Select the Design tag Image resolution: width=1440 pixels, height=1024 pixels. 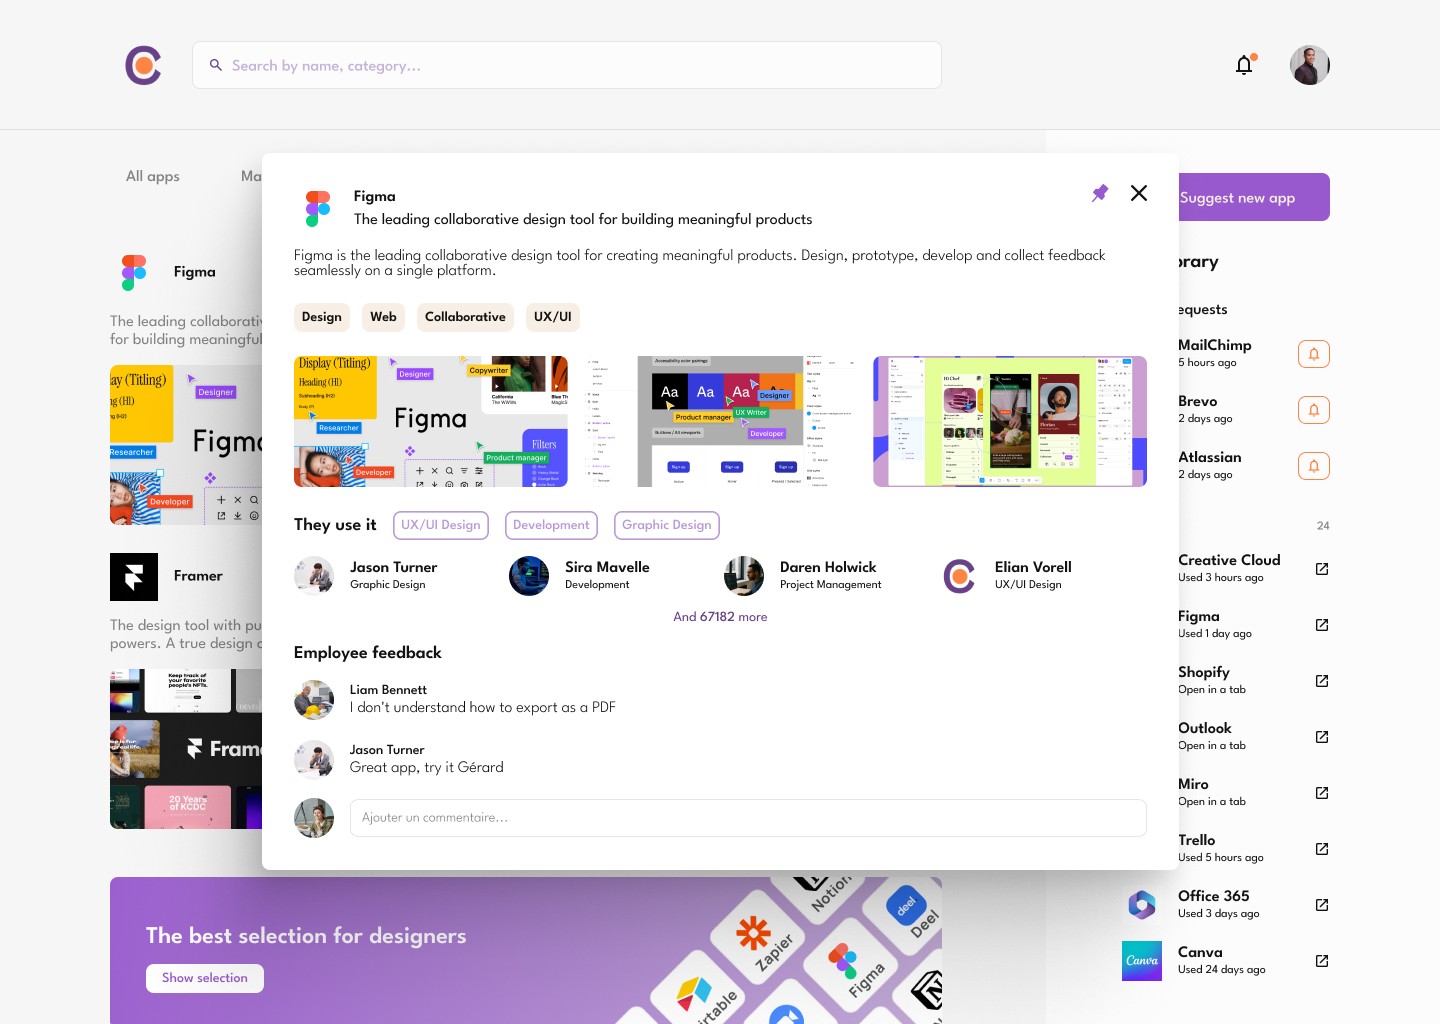click(322, 317)
